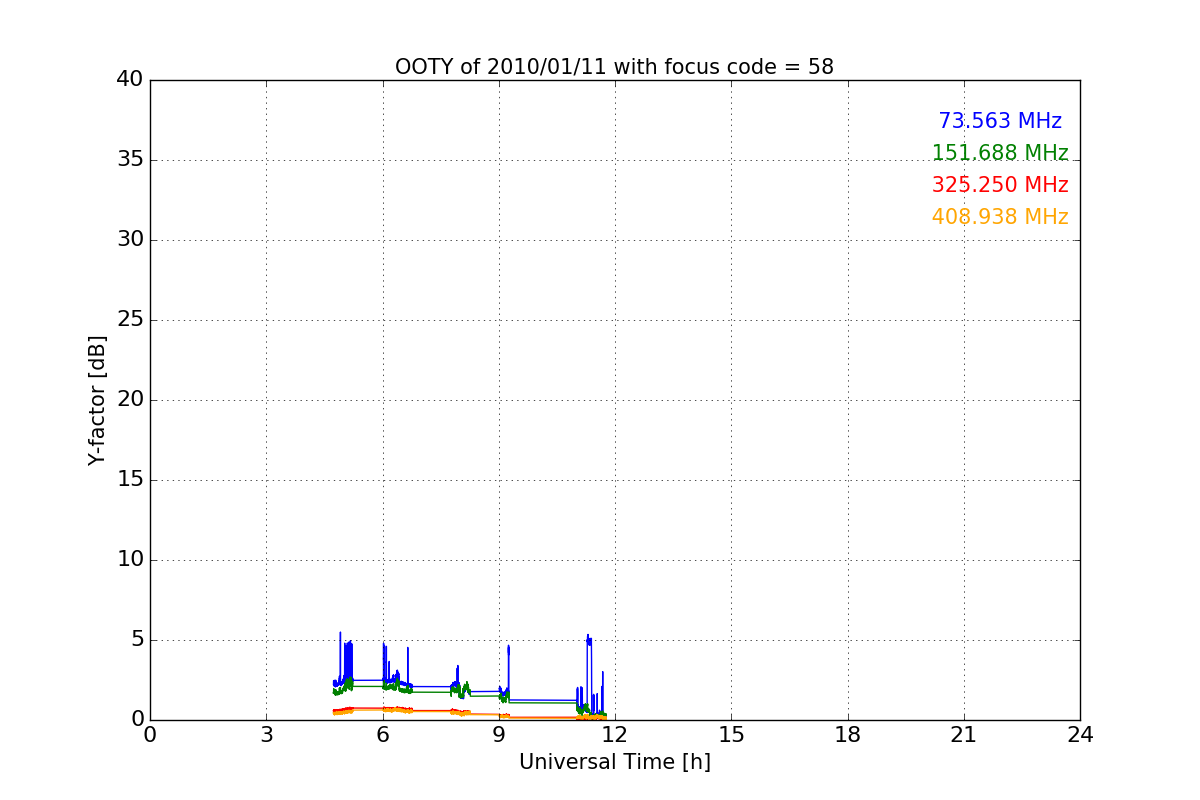Screen dimensions: 1200x800
Task: Click x-axis tick label 12
Action: (x=615, y=735)
